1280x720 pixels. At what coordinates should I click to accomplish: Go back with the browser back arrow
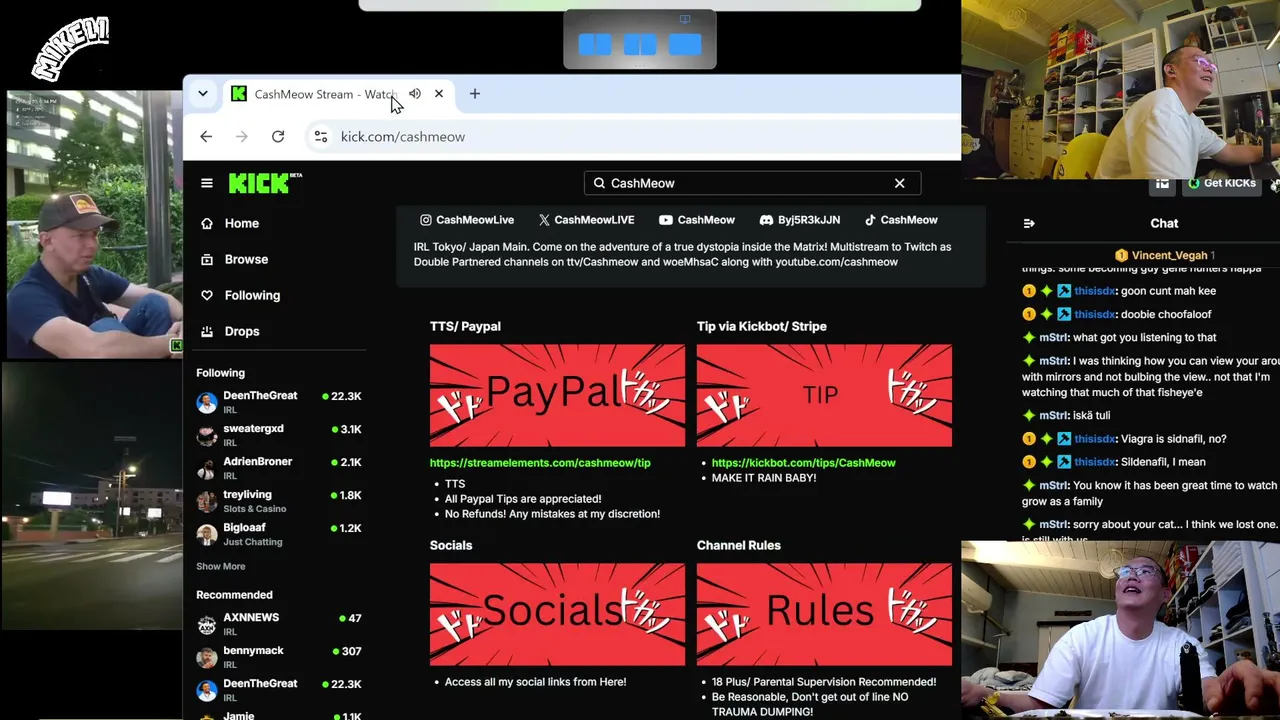click(206, 137)
